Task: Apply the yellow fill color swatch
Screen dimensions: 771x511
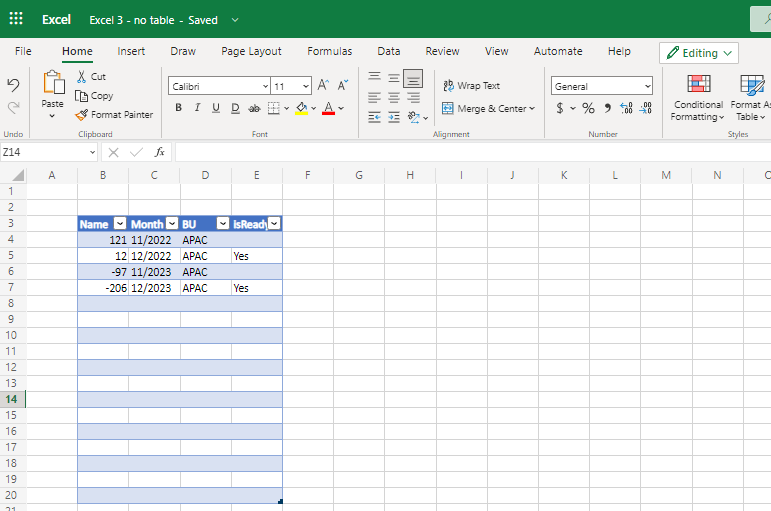Action: [301, 108]
